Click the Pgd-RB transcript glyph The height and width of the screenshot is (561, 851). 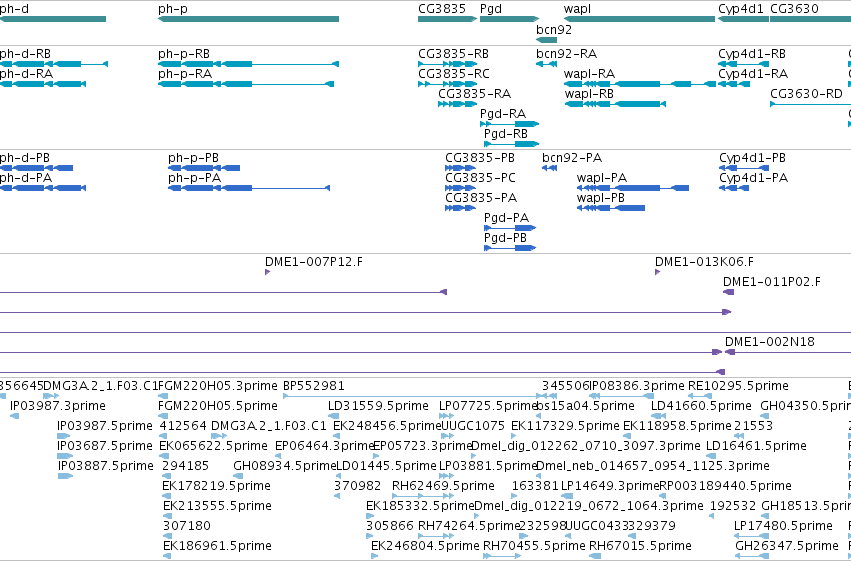[x=512, y=144]
